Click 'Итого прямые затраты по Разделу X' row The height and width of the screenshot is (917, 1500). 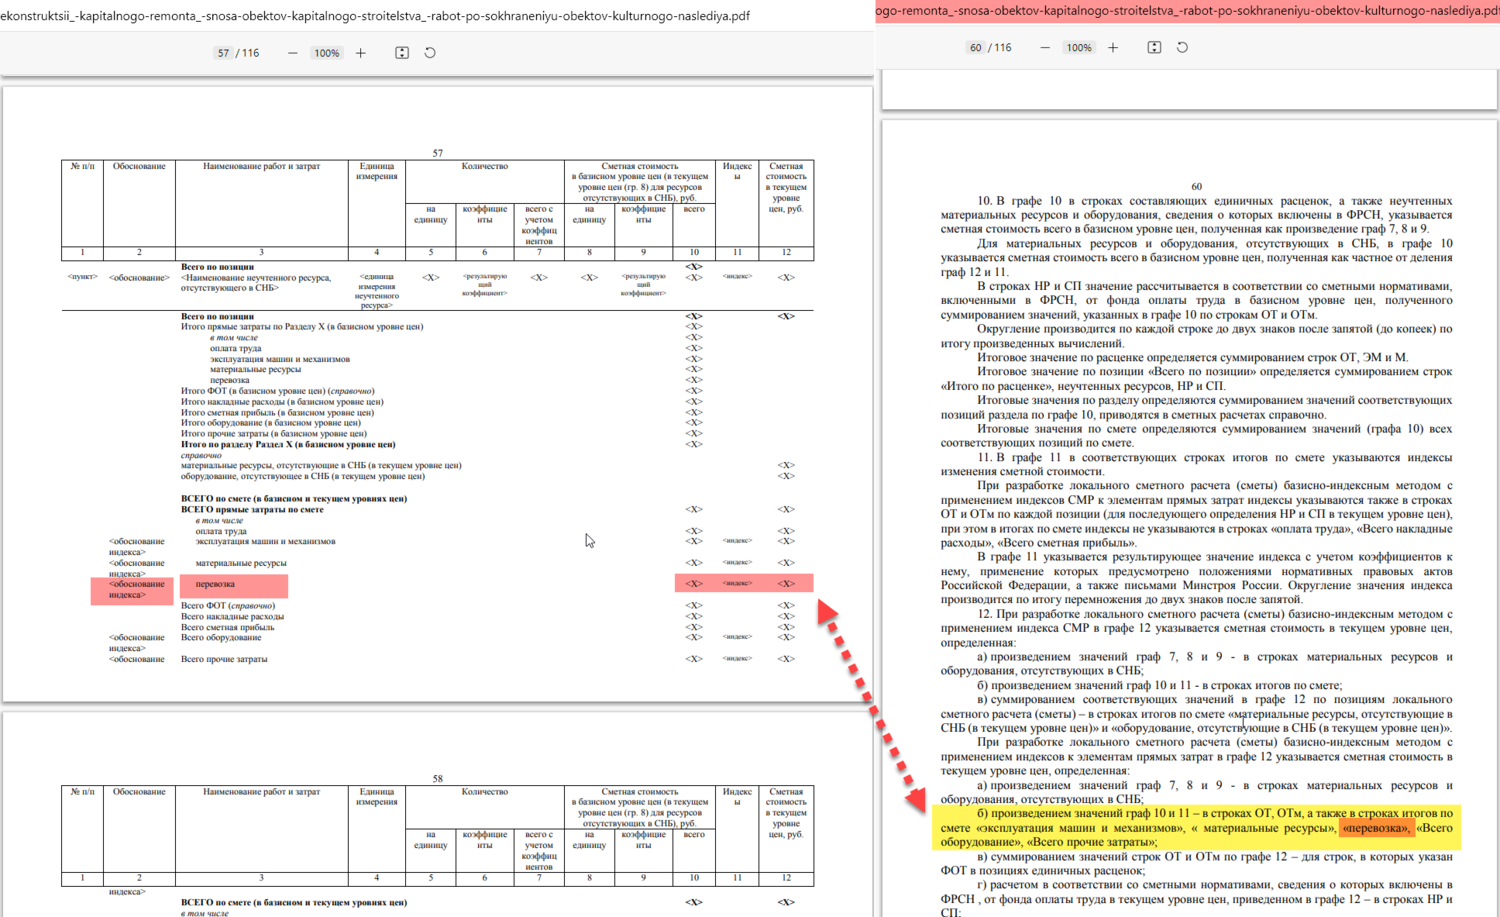[302, 327]
